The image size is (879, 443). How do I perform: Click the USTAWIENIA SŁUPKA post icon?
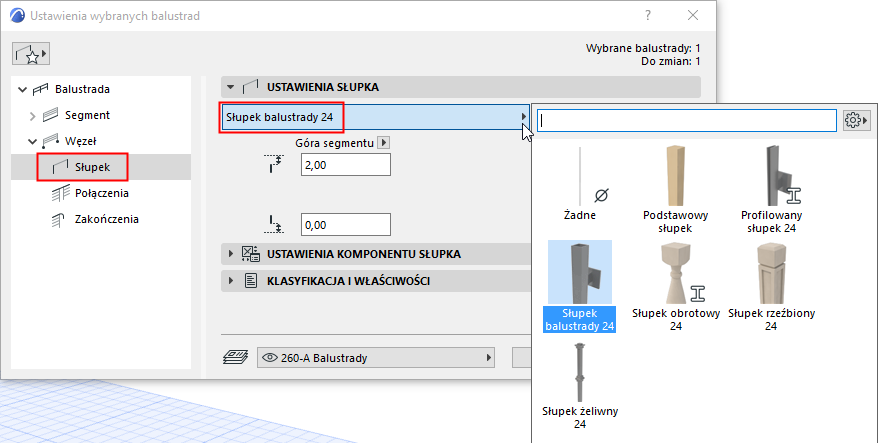click(250, 87)
